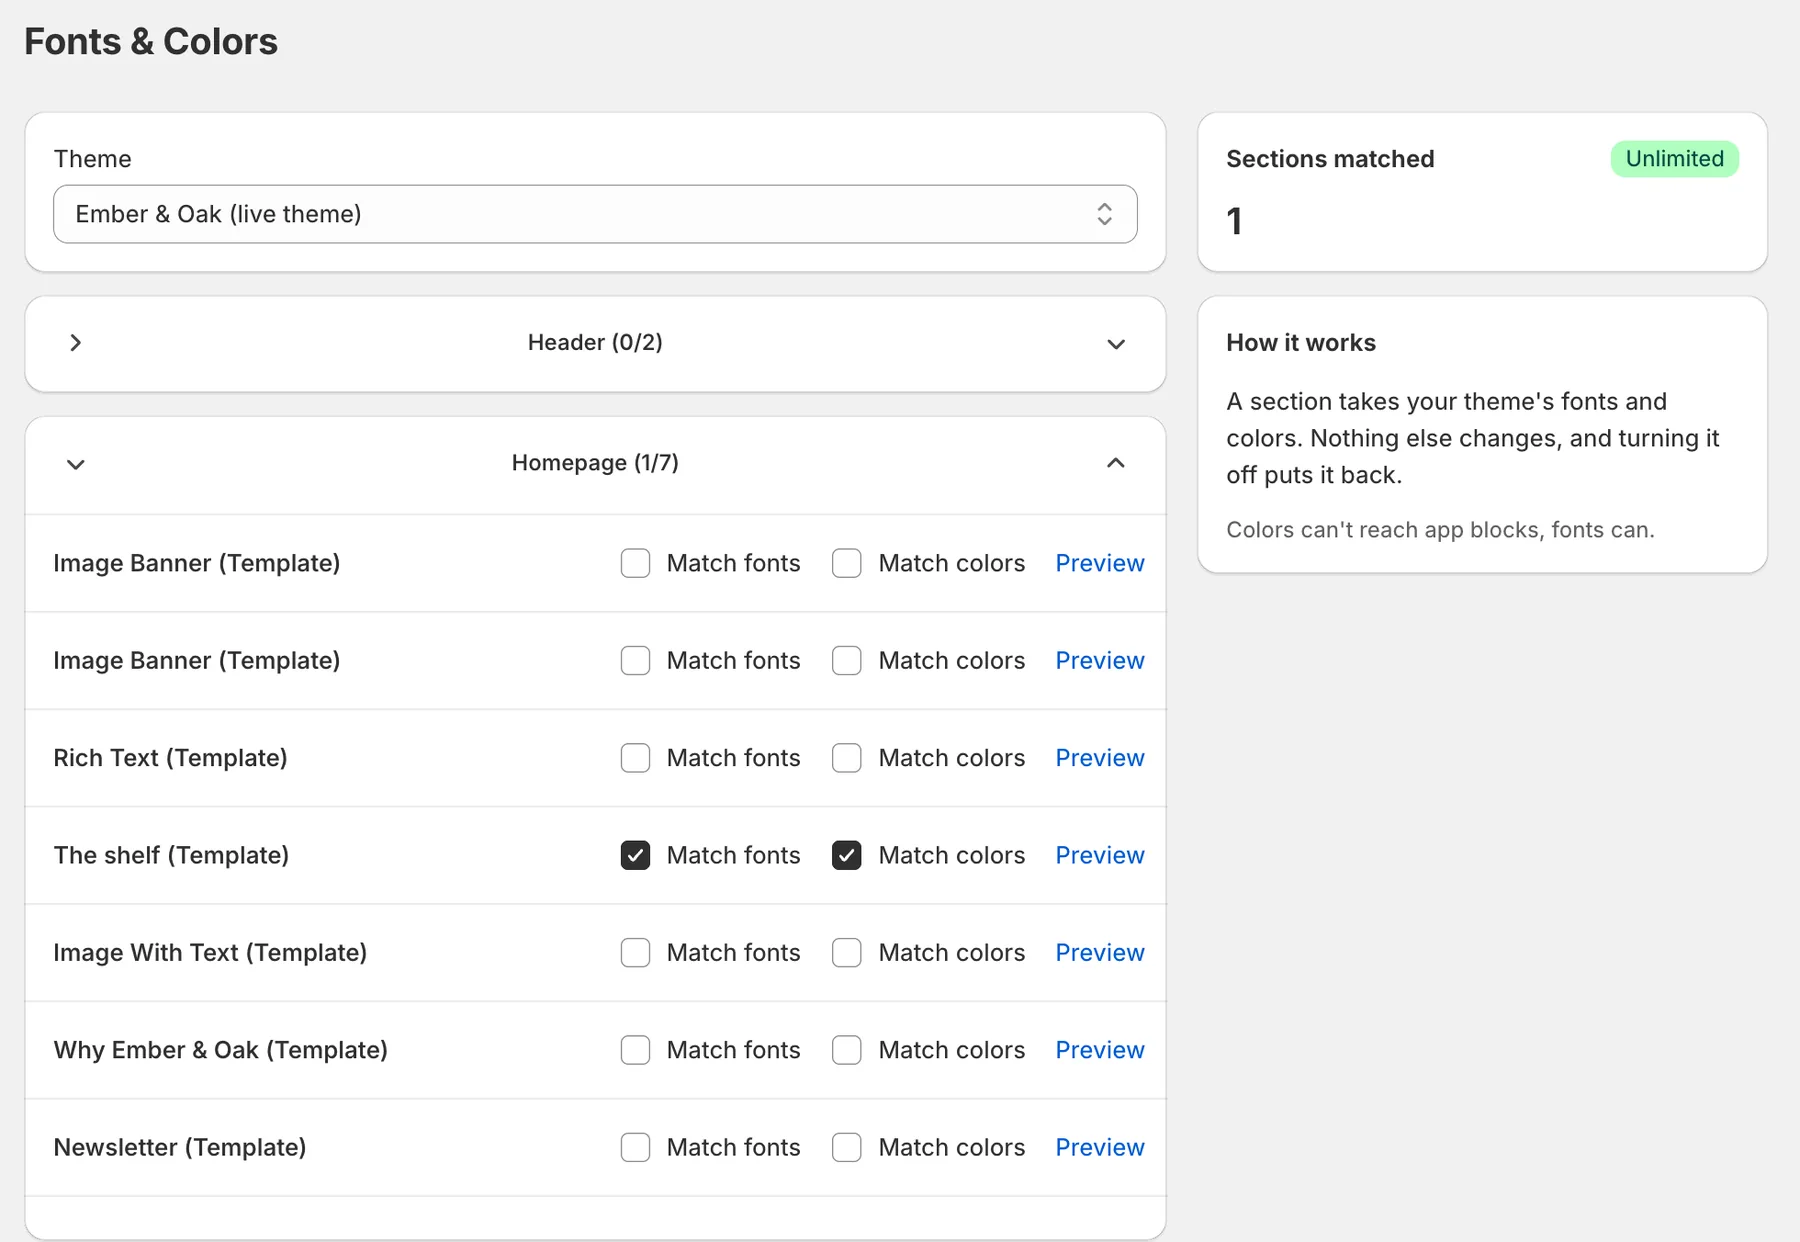The width and height of the screenshot is (1800, 1242).
Task: Check Match fonts for Why Ember & Oak
Action: [635, 1050]
